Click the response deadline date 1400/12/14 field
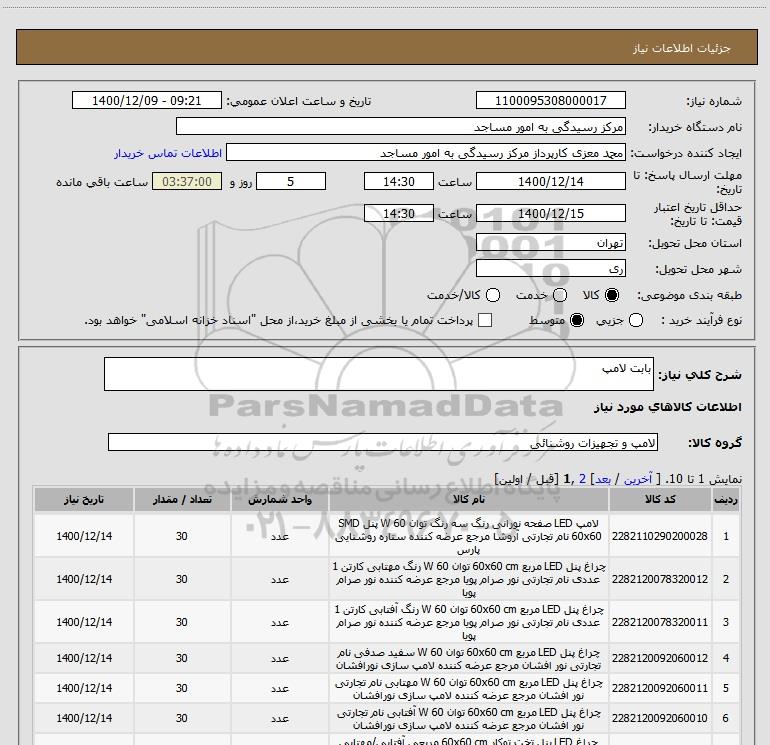 (550, 181)
